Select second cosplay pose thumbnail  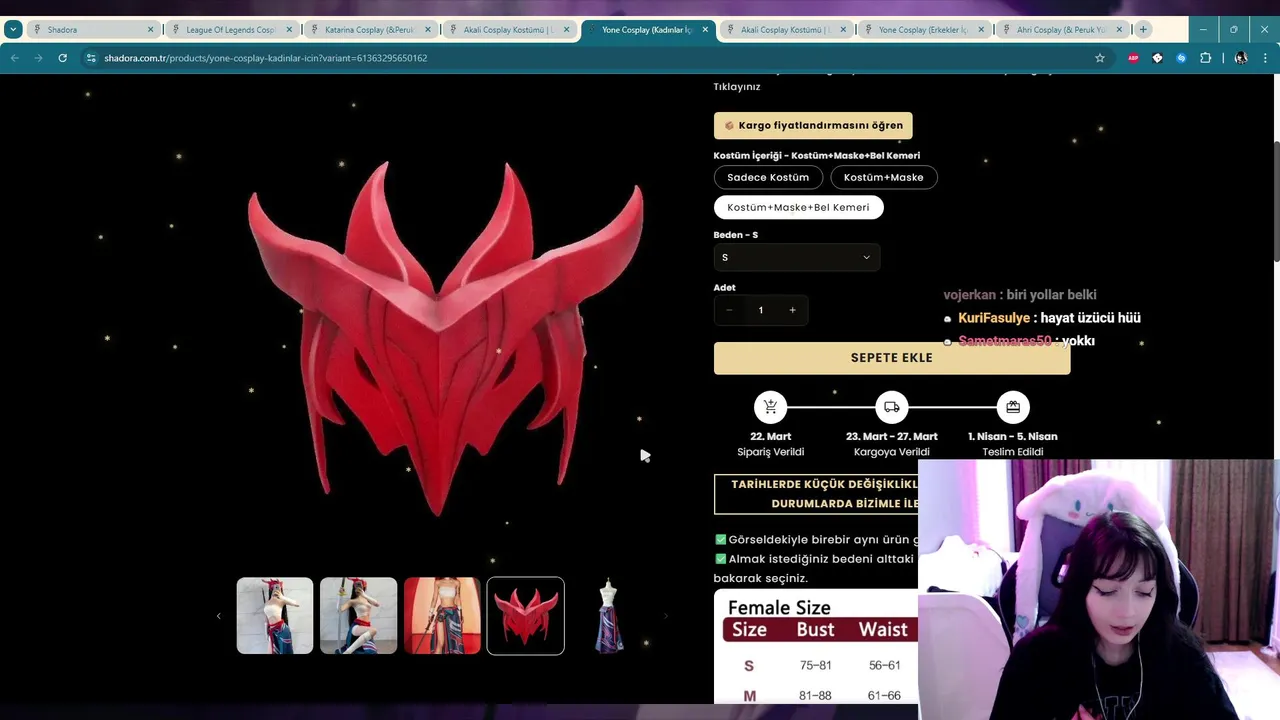point(358,616)
